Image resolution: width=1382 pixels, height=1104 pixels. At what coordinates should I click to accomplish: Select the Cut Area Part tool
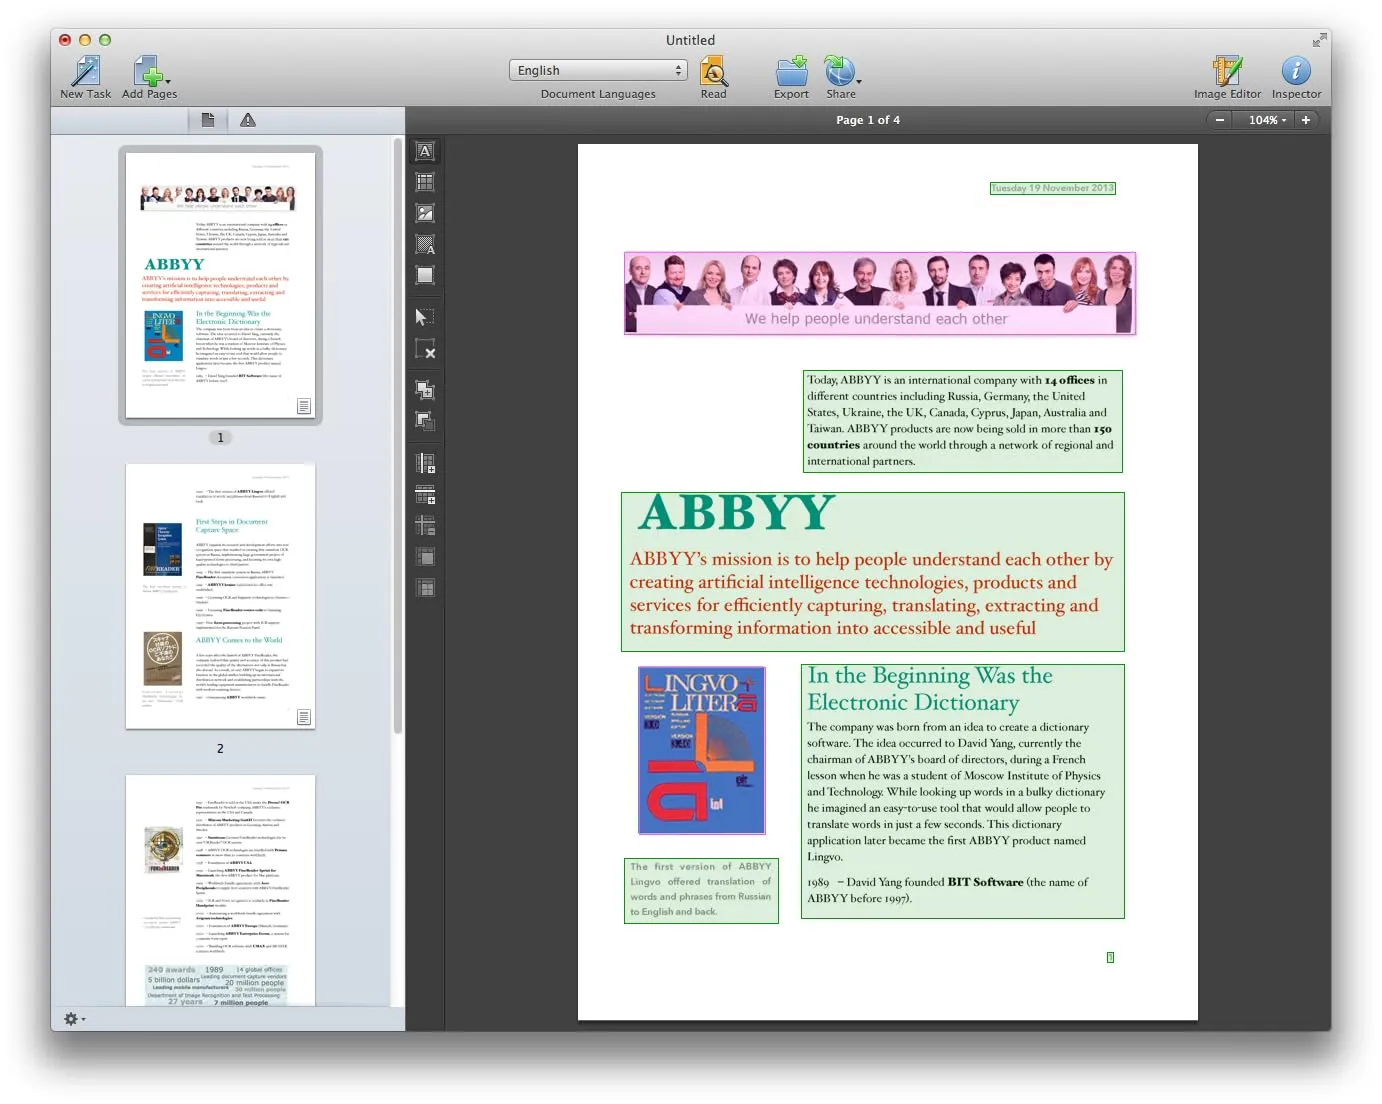(425, 421)
